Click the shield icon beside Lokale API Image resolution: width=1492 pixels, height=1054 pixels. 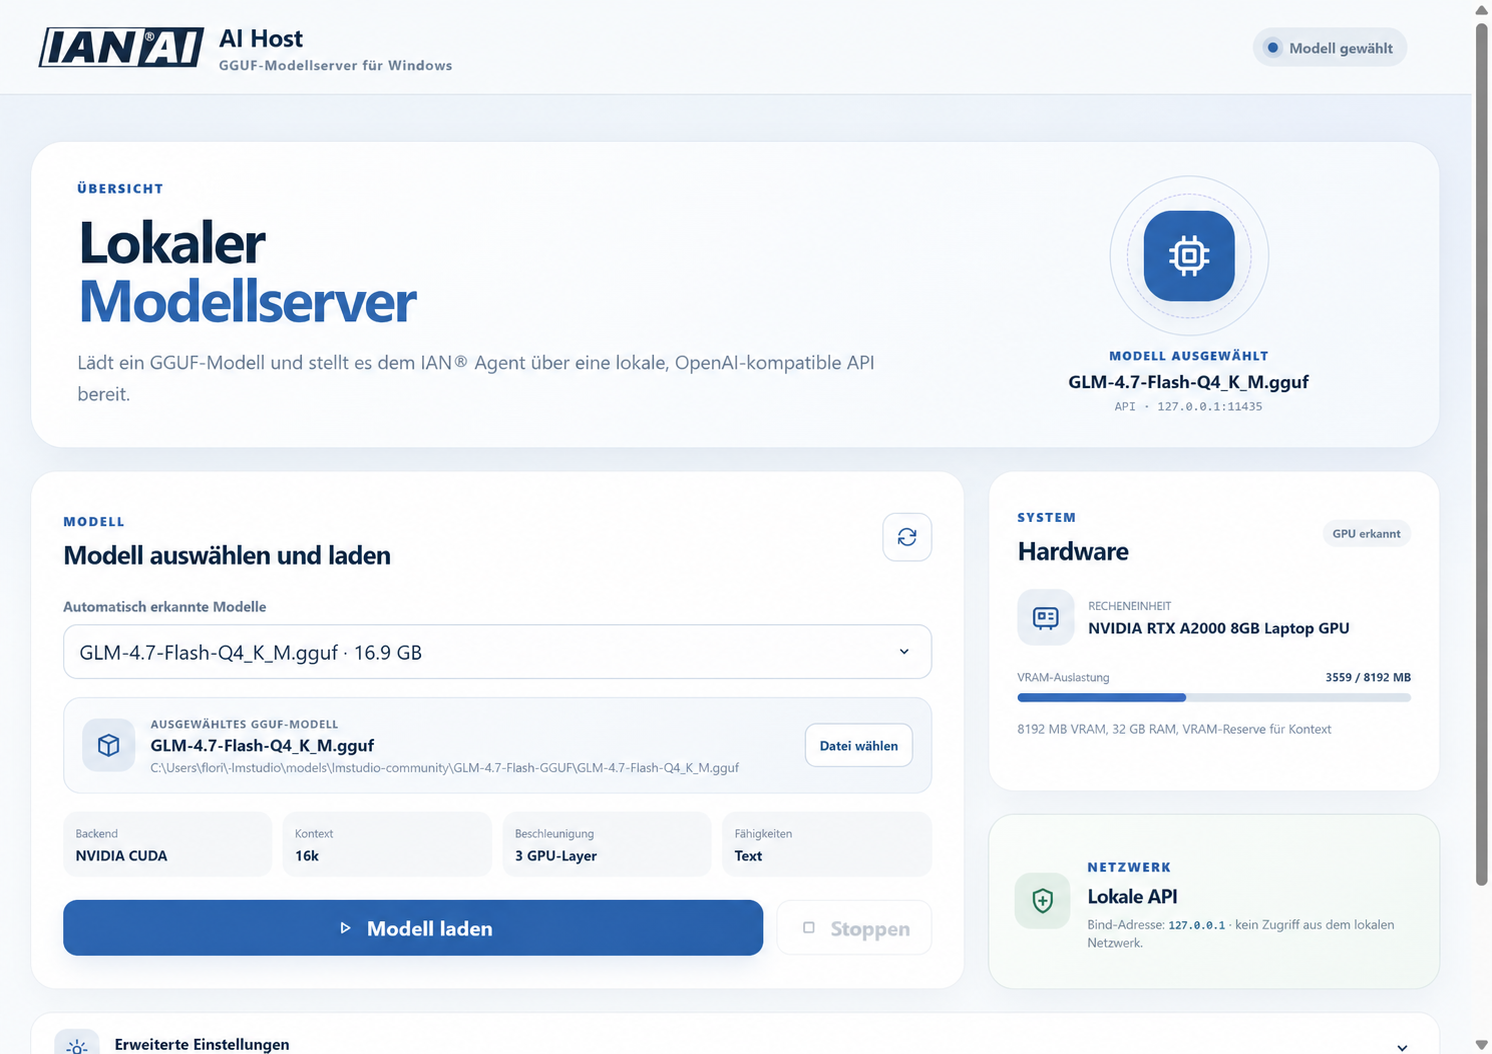[x=1043, y=901]
